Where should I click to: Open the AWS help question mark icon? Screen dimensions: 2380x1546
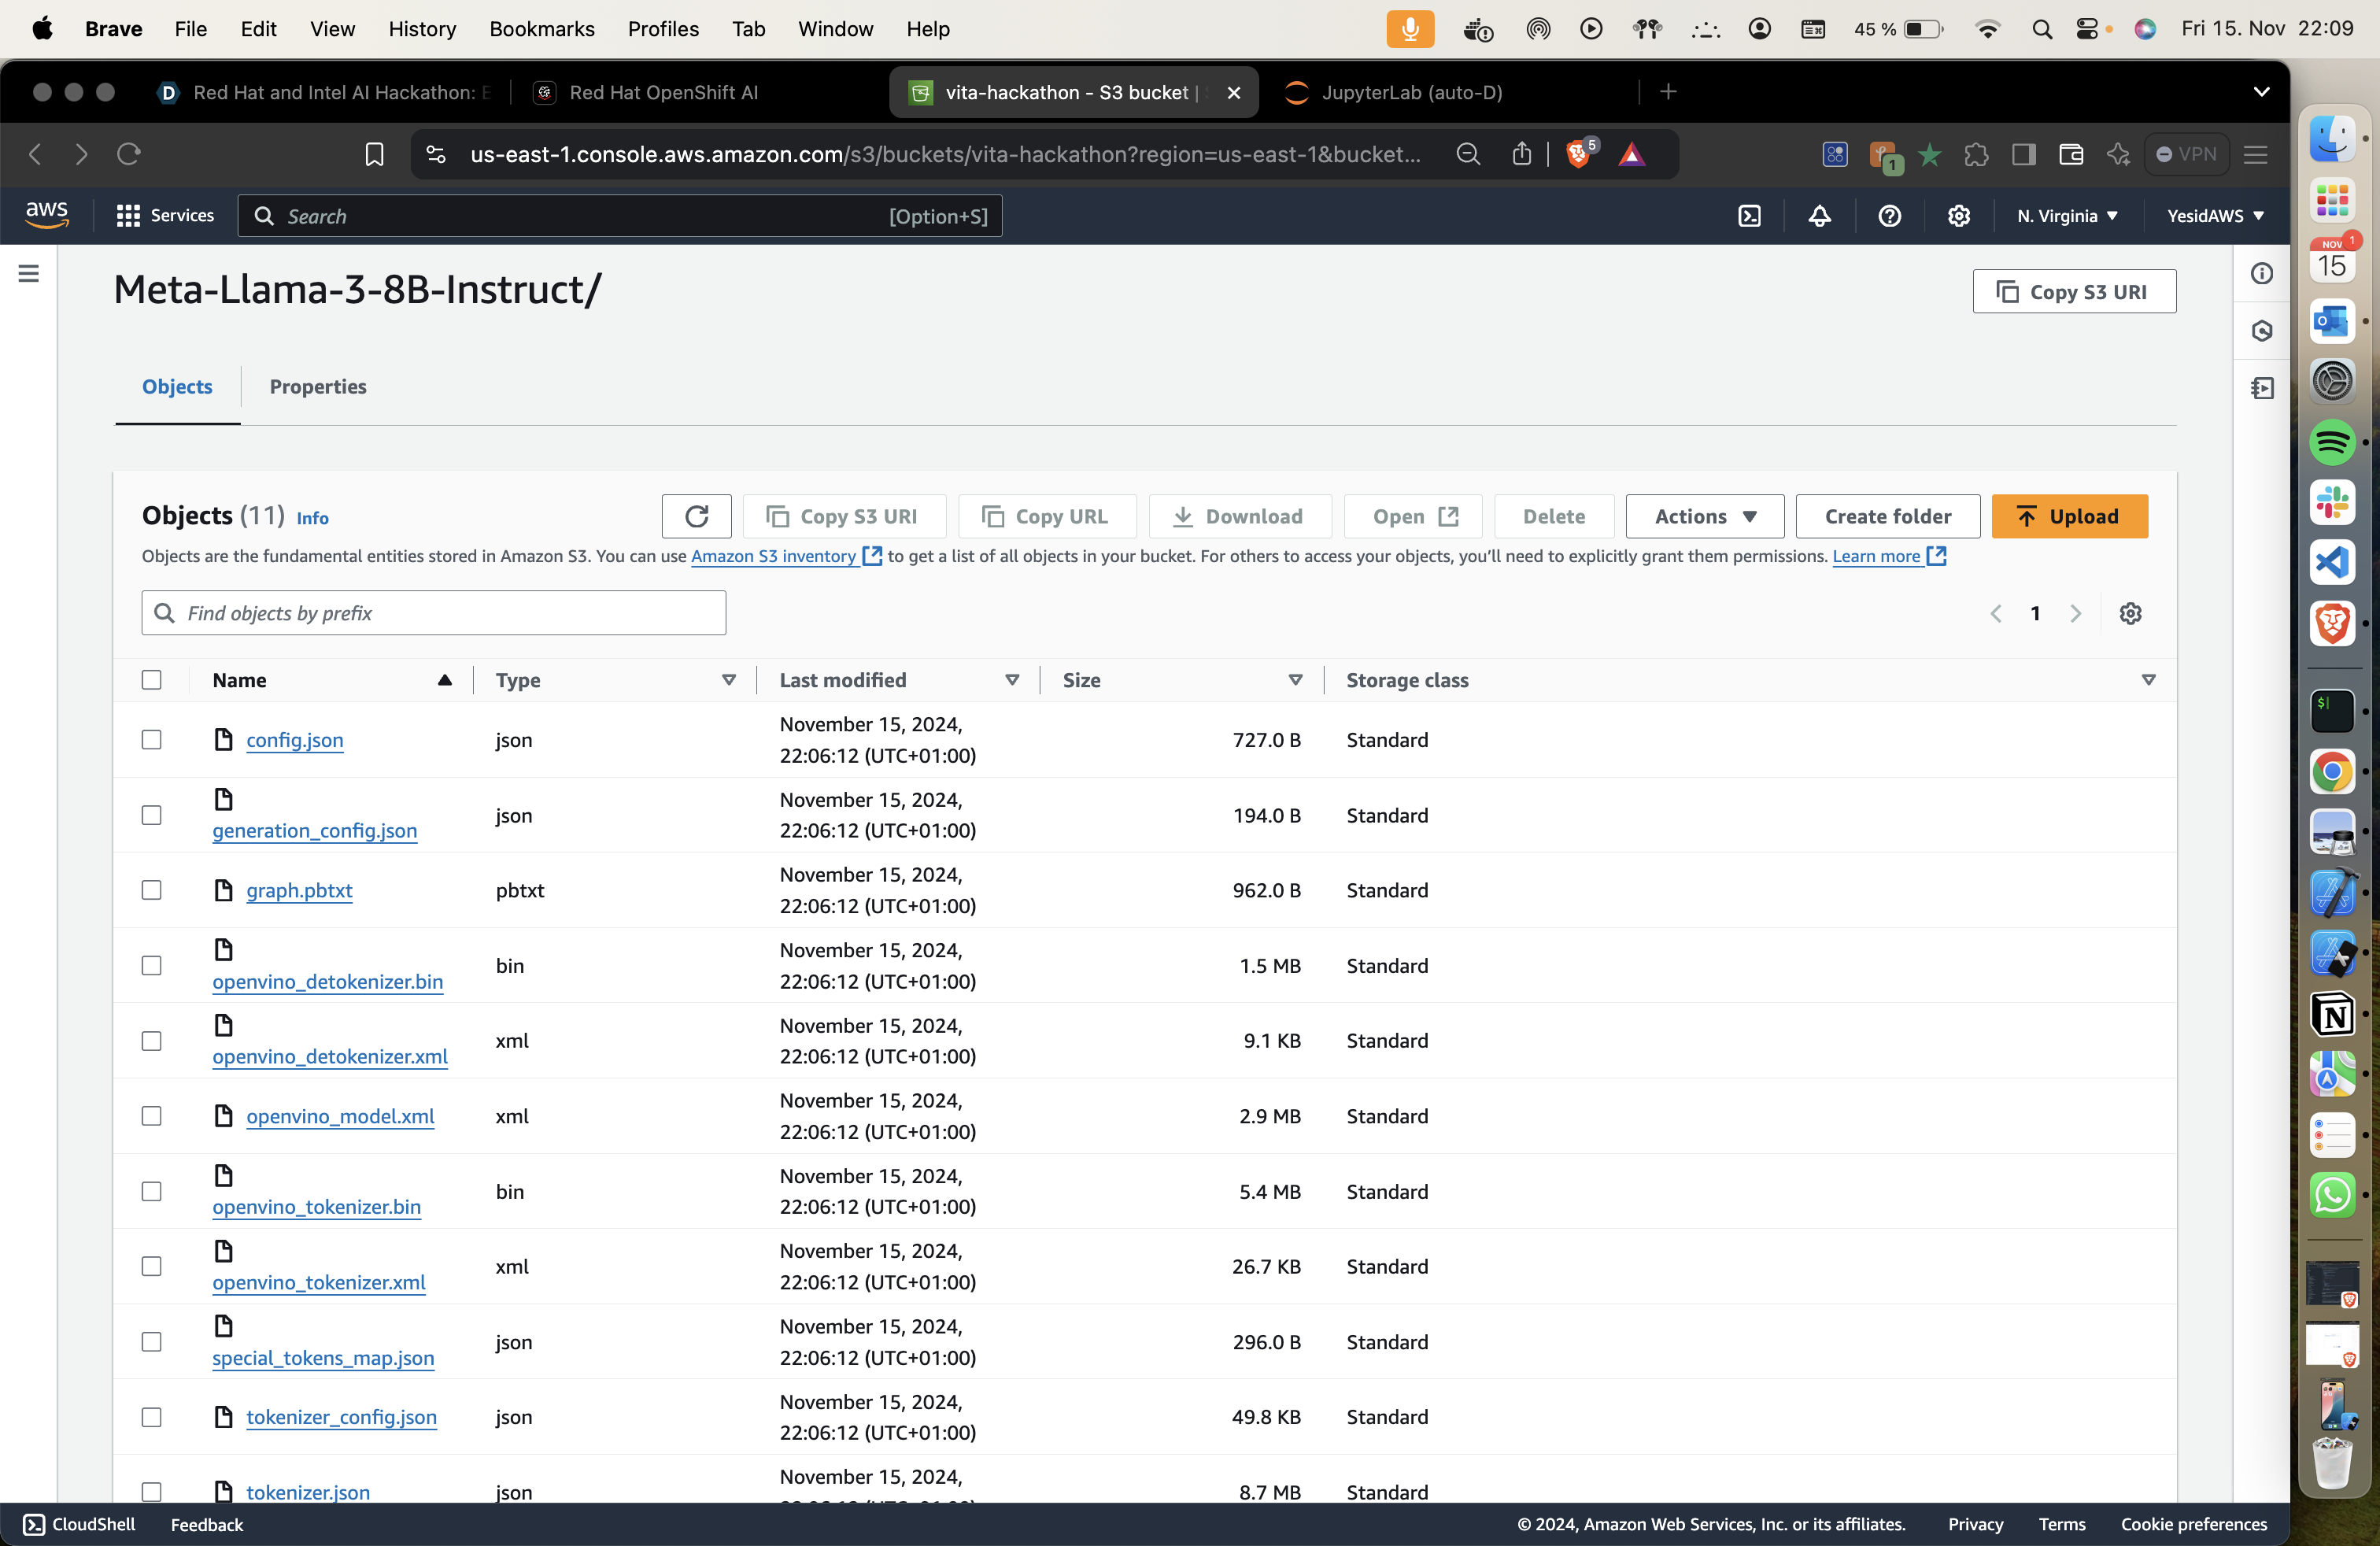click(x=1889, y=216)
